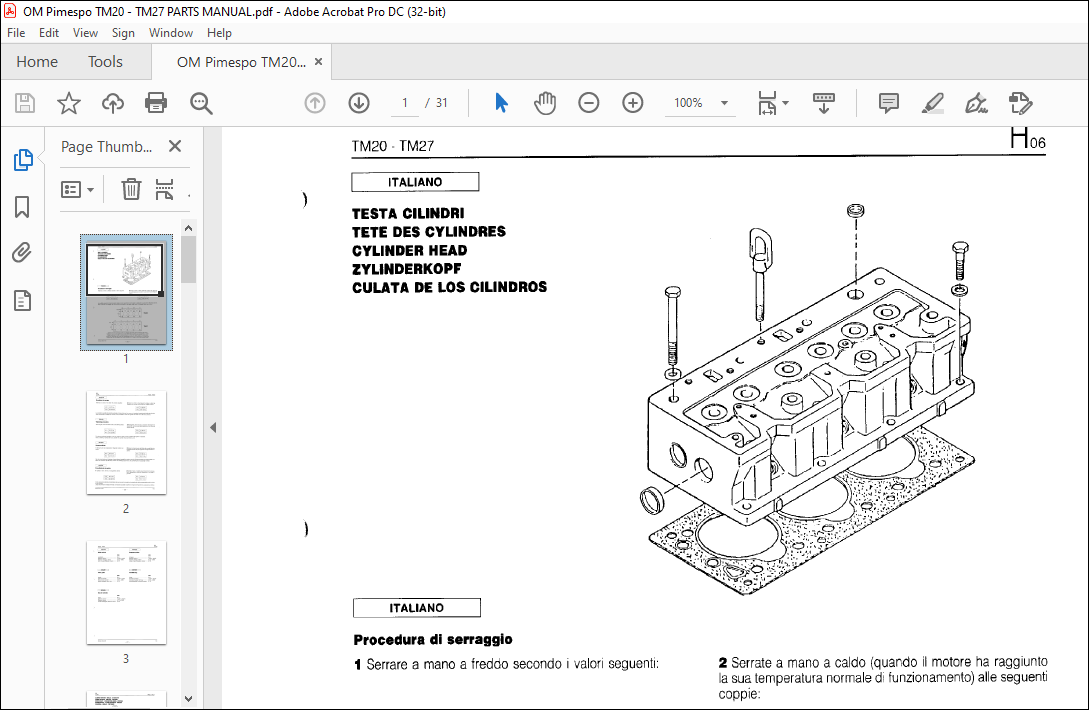The image size is (1089, 710).
Task: Select the arrow Selection tool
Action: coord(501,103)
